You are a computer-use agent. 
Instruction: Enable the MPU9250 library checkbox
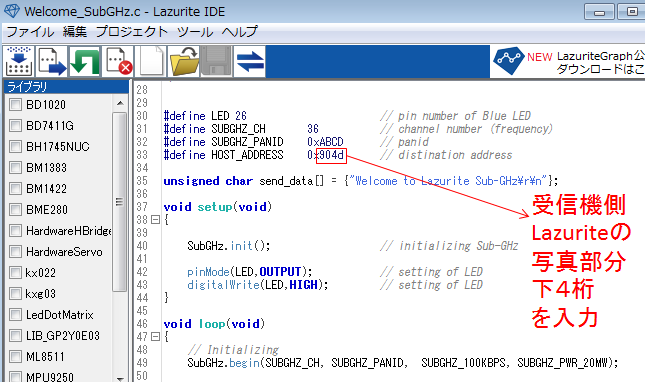[x=15, y=376]
